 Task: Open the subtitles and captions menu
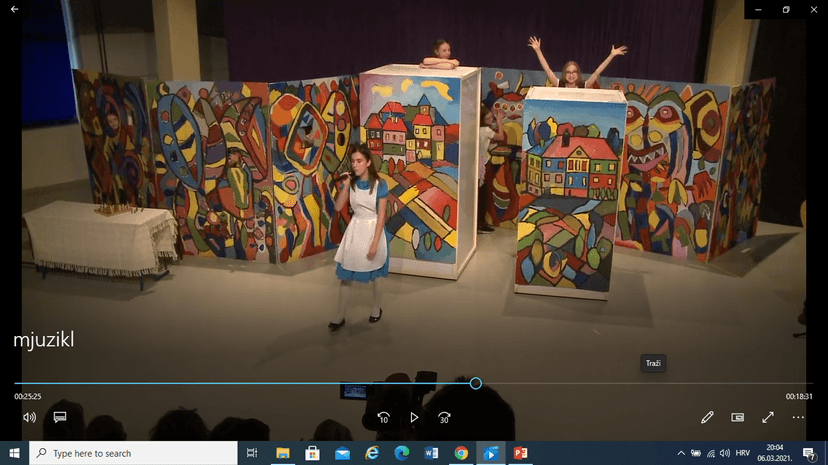tap(60, 417)
